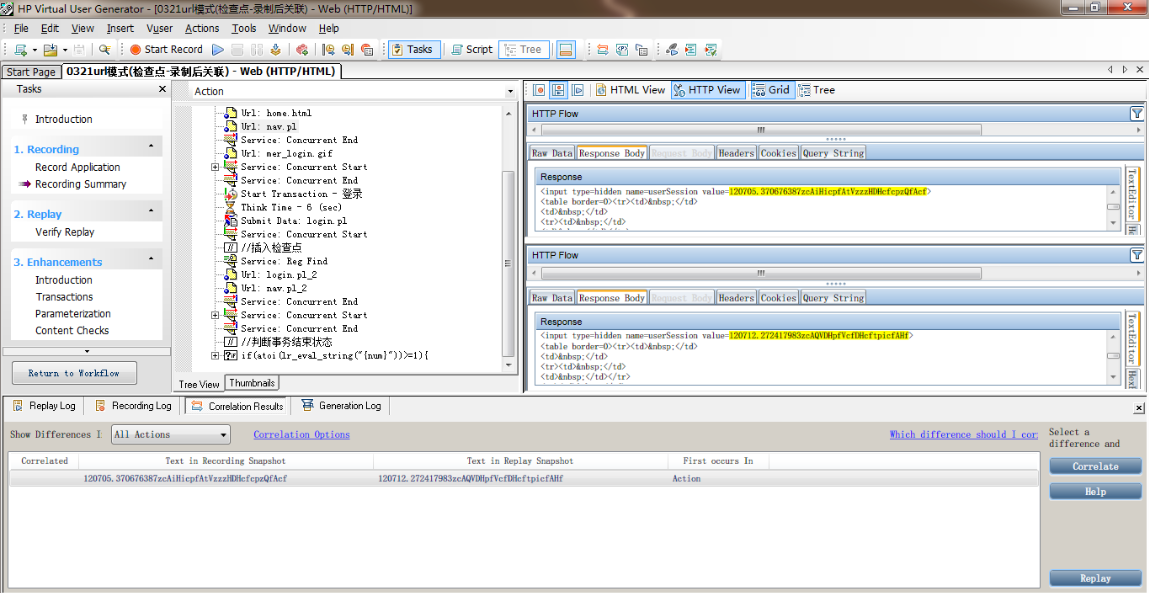
Task: Select Grid layout in the snapshot toolbar
Action: coord(771,90)
